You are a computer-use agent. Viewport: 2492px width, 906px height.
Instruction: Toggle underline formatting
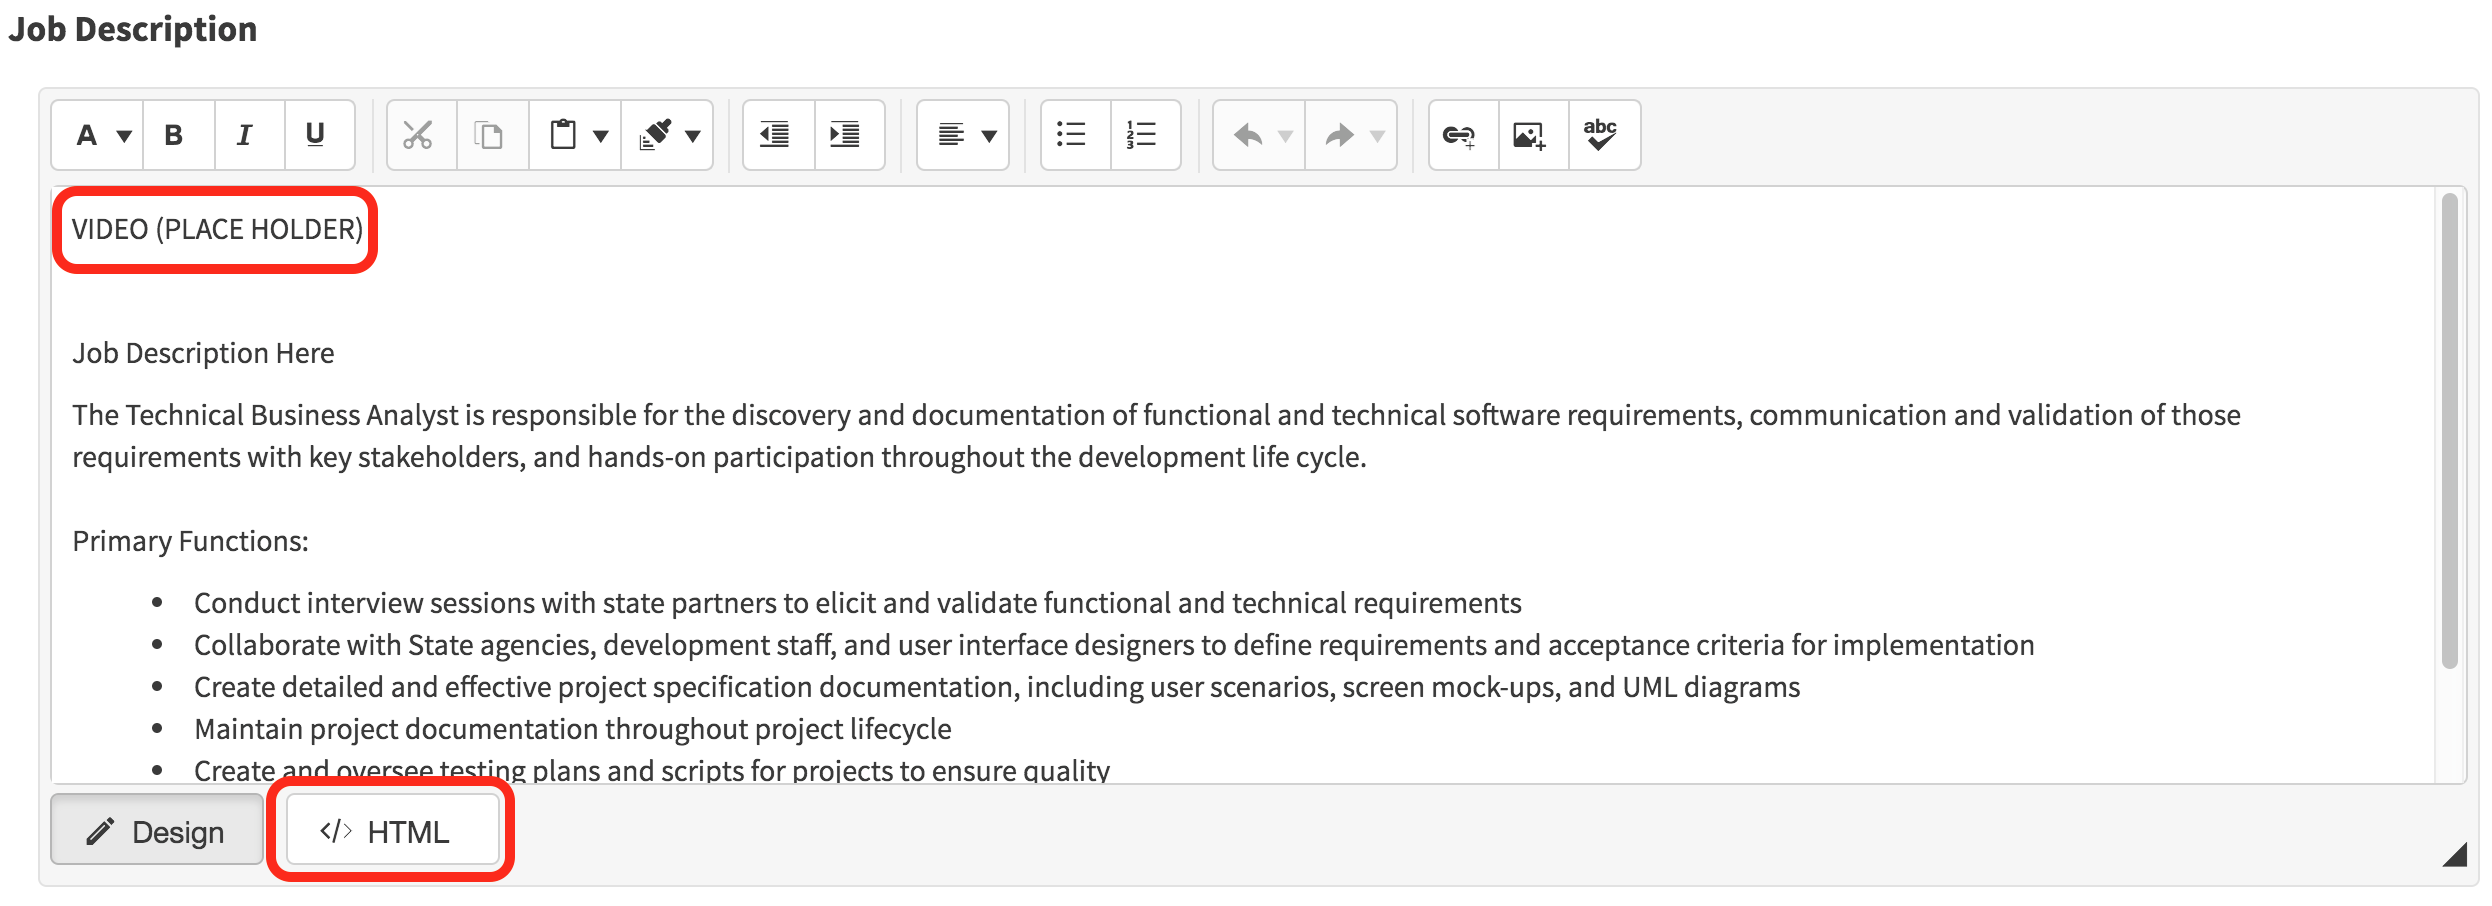tap(315, 135)
